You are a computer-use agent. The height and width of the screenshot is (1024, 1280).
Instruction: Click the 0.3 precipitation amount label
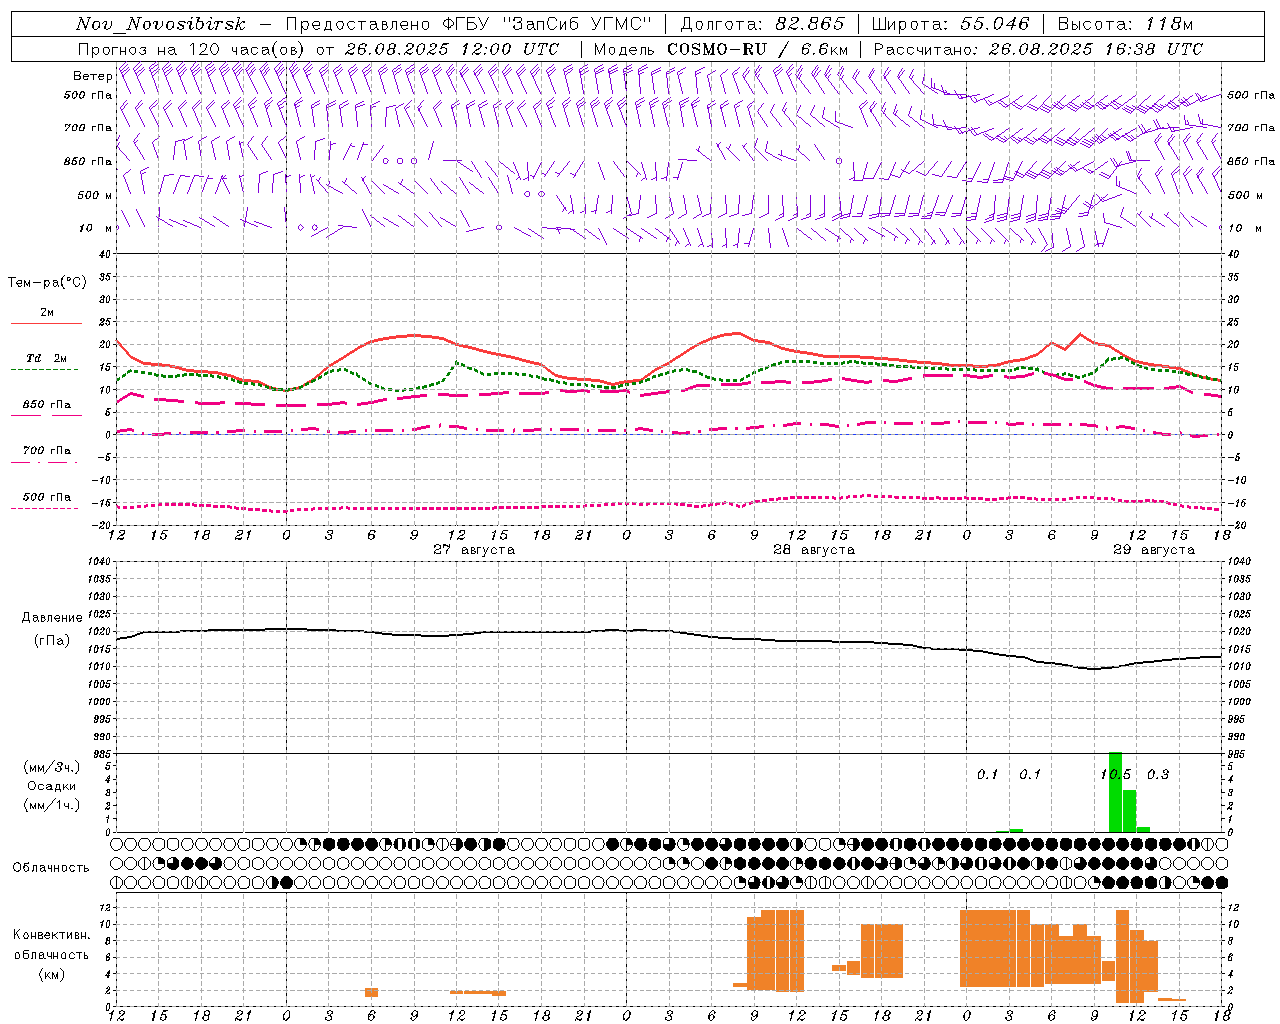pos(1158,775)
